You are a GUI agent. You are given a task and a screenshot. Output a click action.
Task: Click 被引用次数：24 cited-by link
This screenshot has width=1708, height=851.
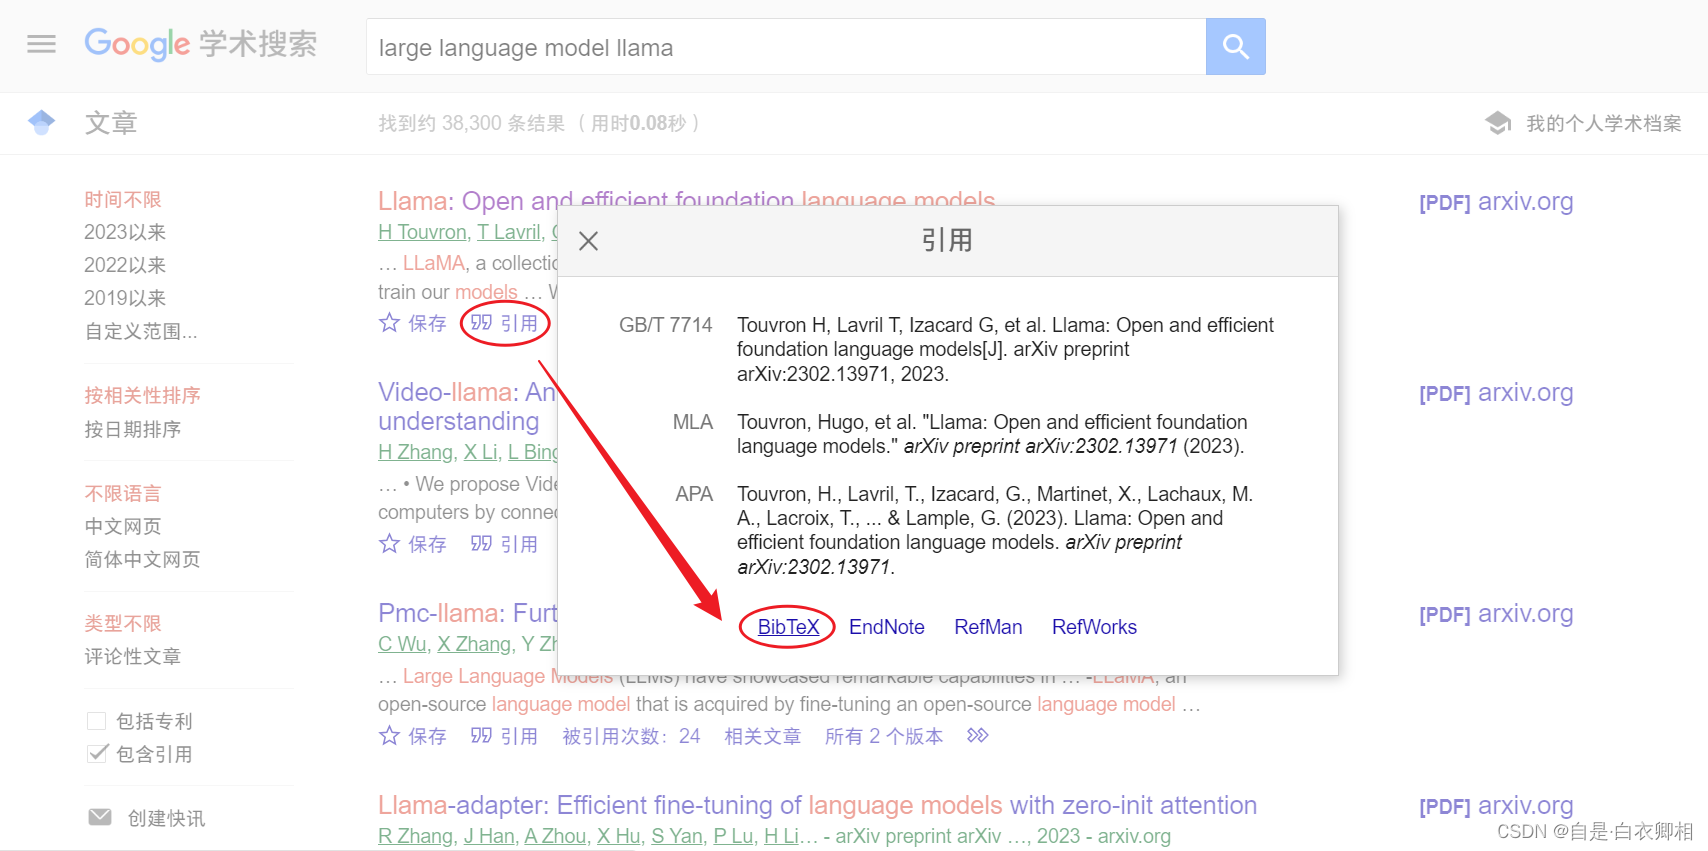[x=631, y=736]
